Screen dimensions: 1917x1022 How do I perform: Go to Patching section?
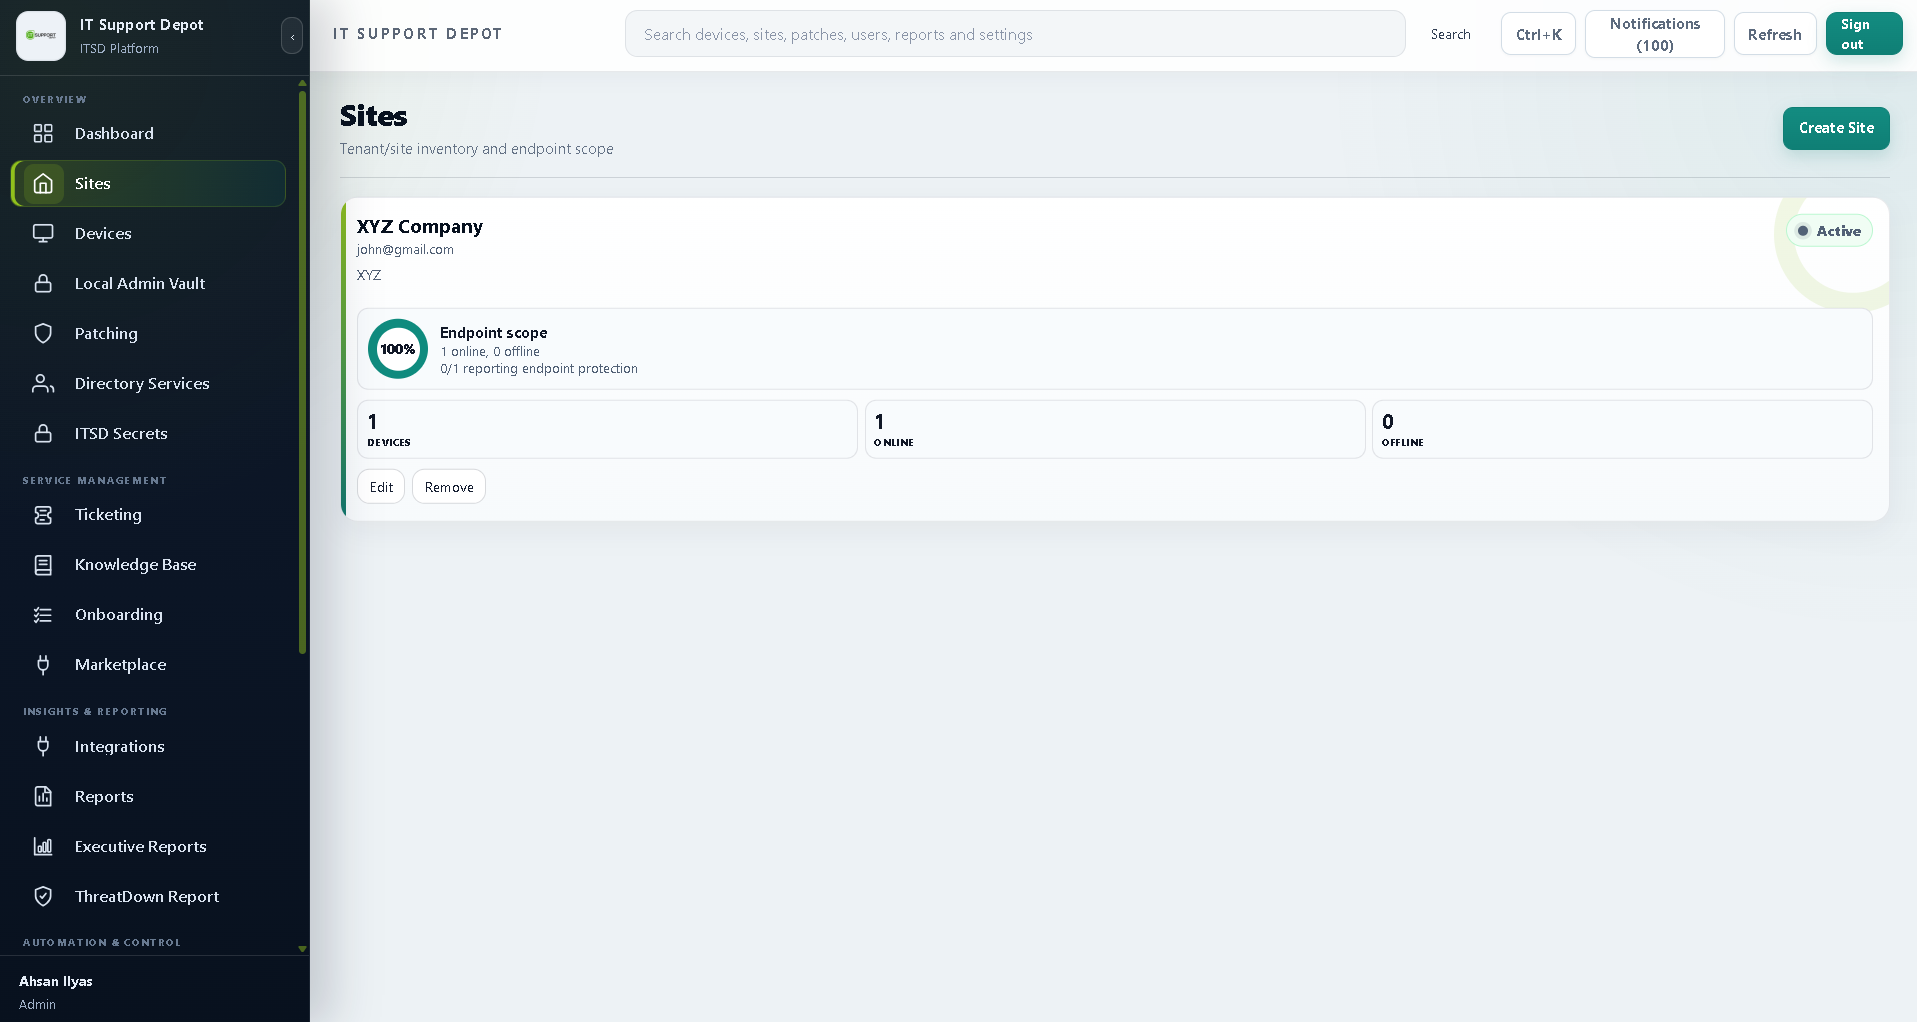(148, 333)
